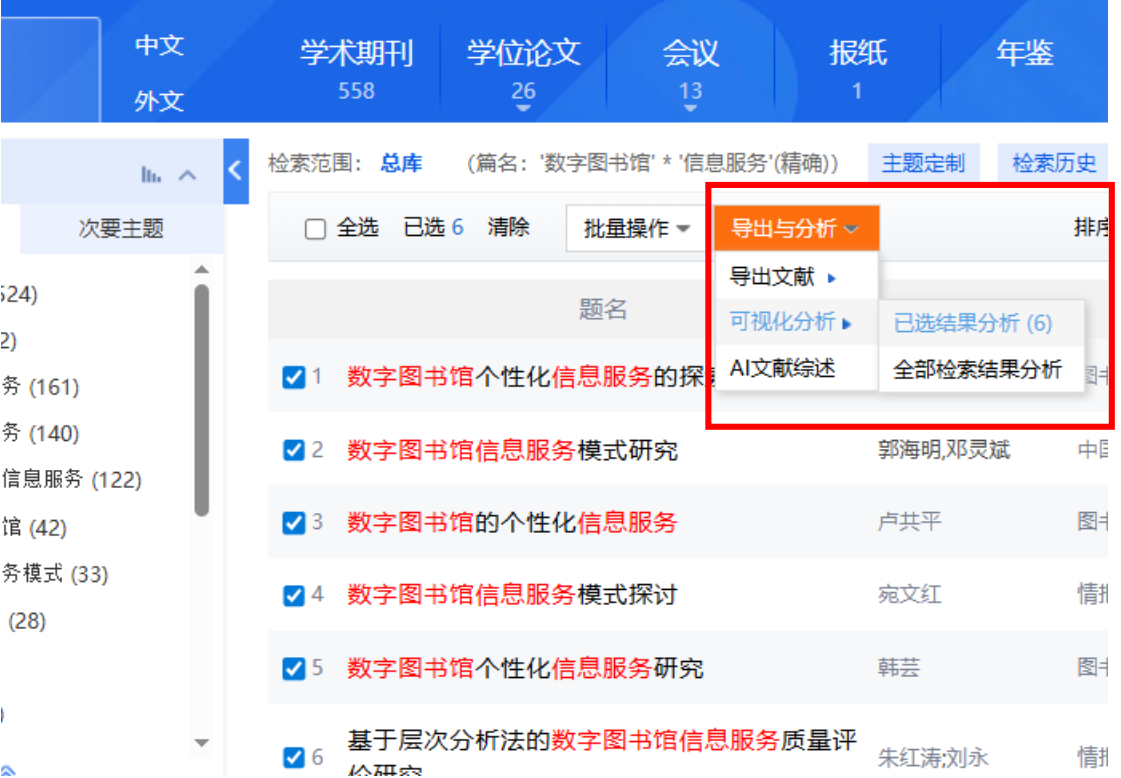The image size is (1121, 778).
Task: Open the 导出文献 submenu
Action: pyautogui.click(x=782, y=277)
